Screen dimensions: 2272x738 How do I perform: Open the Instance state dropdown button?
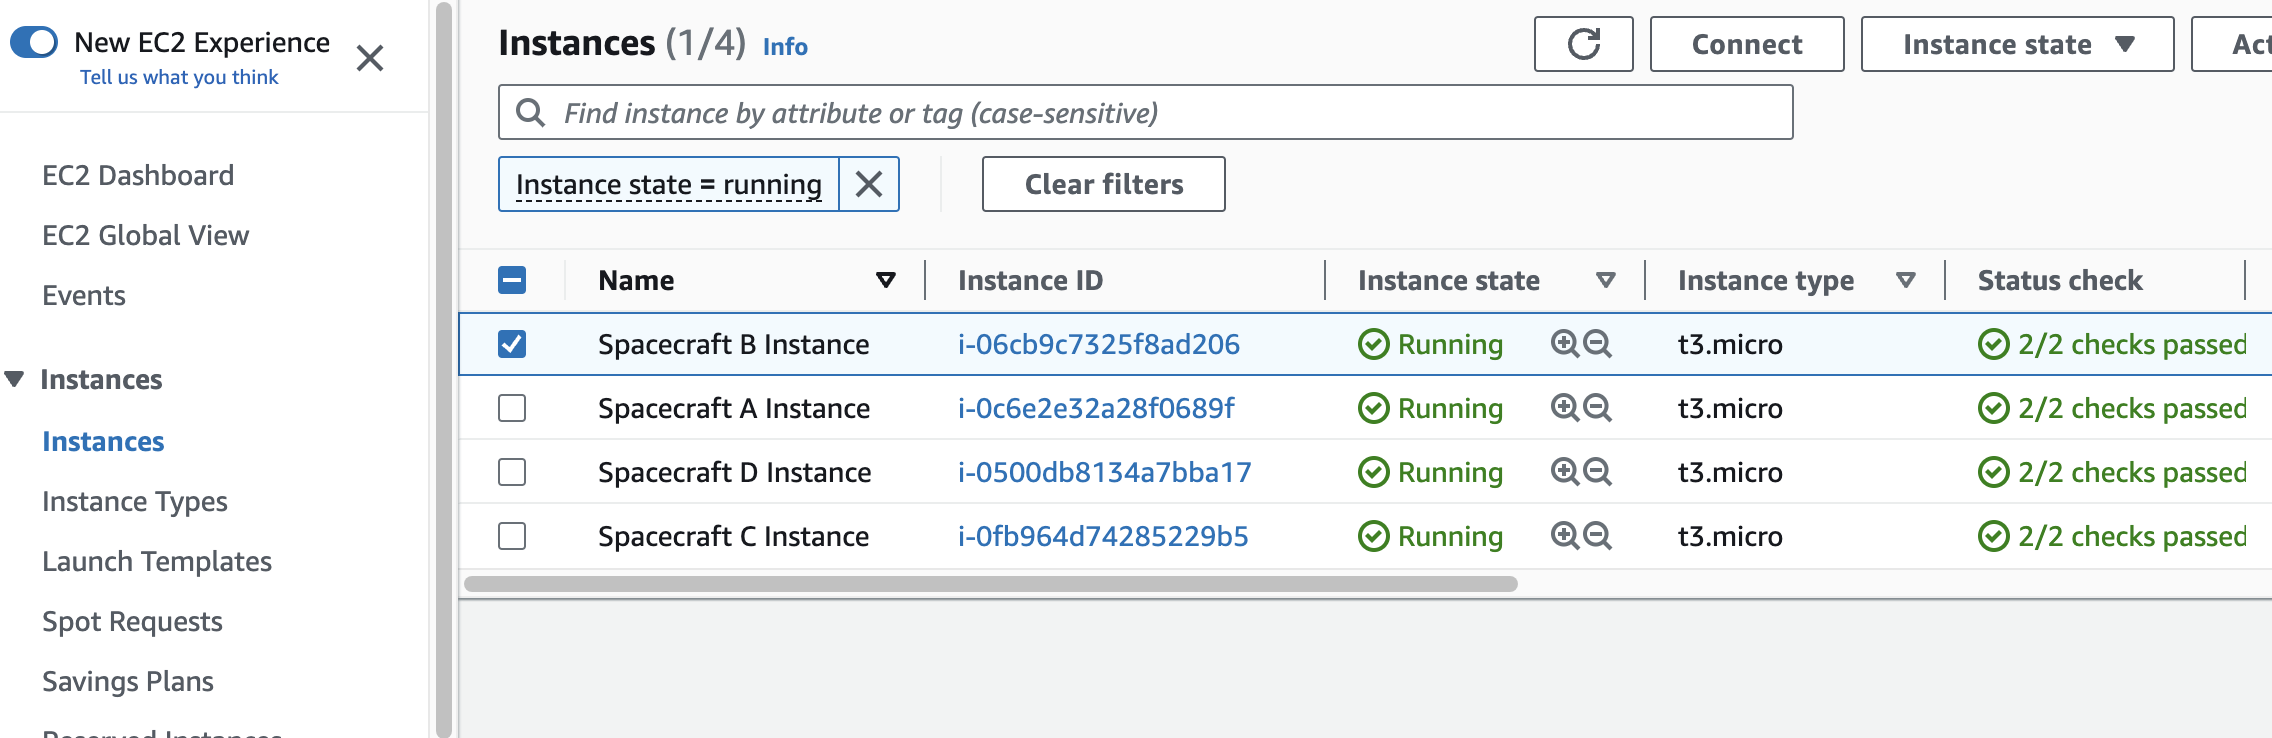[x=2017, y=44]
